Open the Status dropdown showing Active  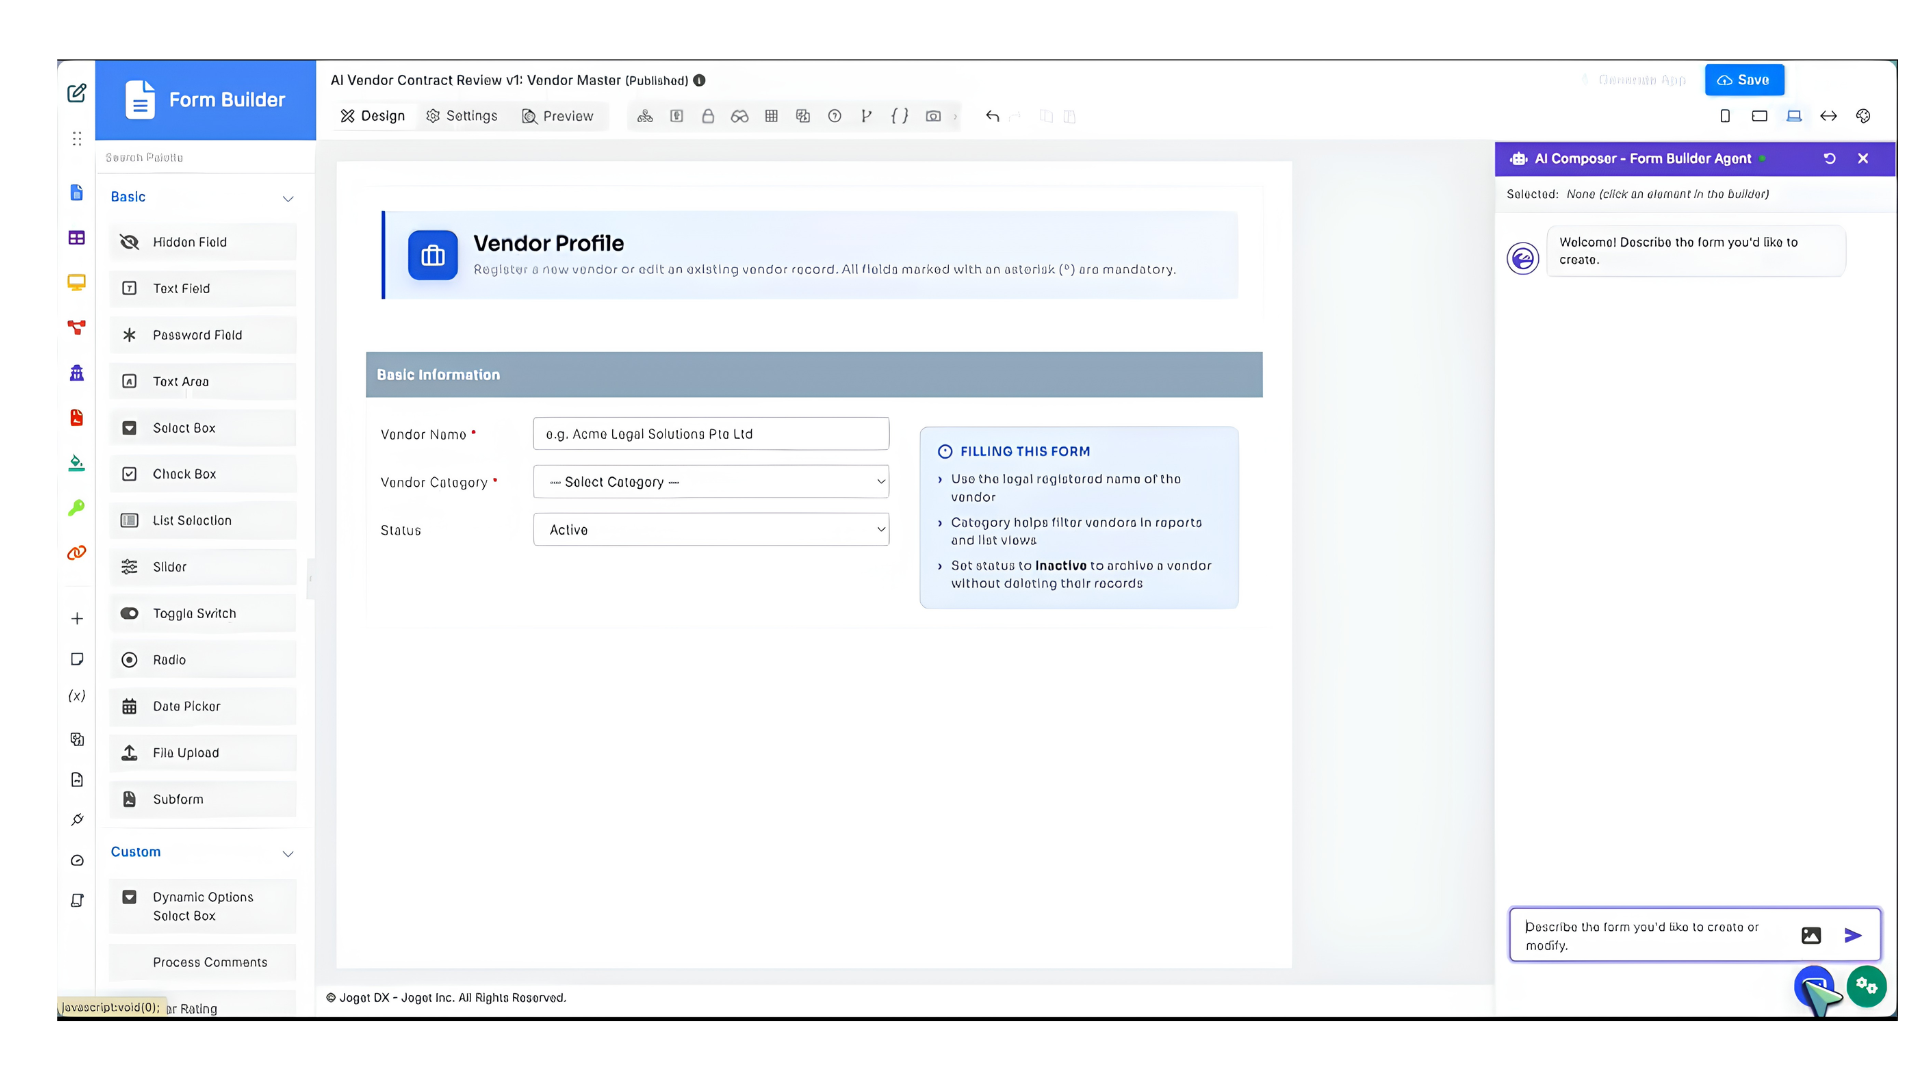(711, 530)
